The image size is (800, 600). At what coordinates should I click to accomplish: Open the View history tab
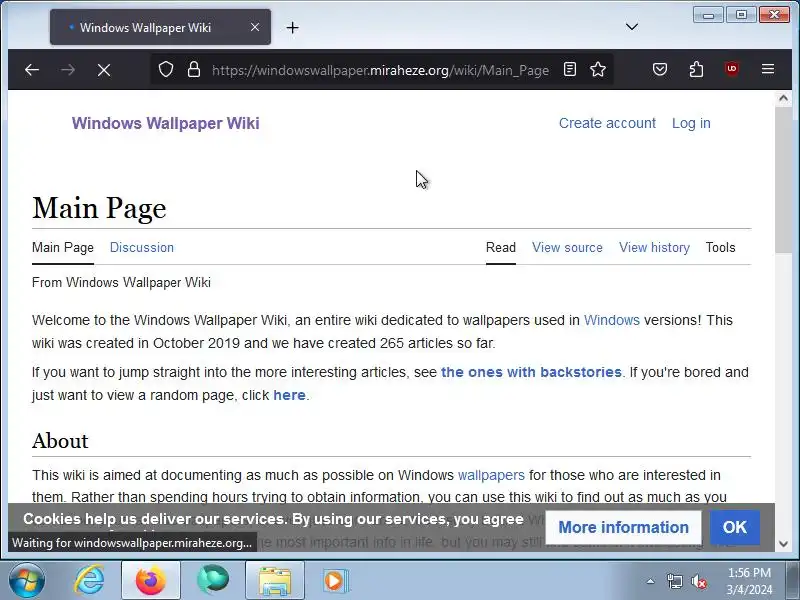tap(654, 247)
